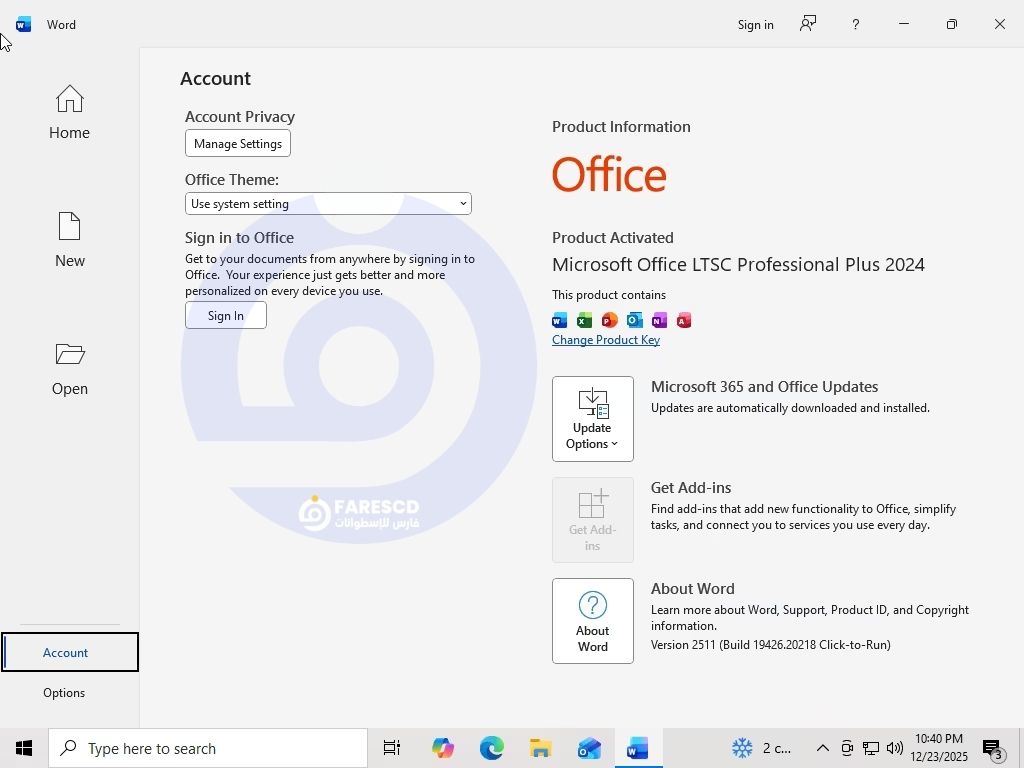Expand the Update Options menu
The width and height of the screenshot is (1024, 768).
(592, 419)
